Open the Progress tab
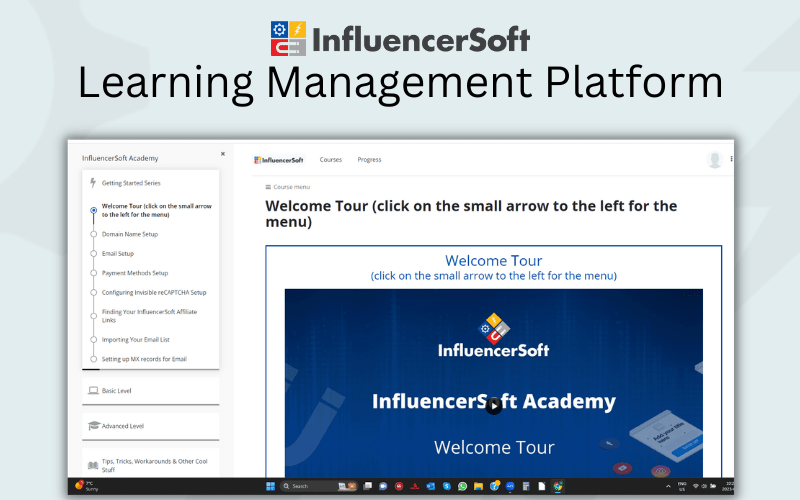Screen dimensions: 800x500 click(369, 160)
